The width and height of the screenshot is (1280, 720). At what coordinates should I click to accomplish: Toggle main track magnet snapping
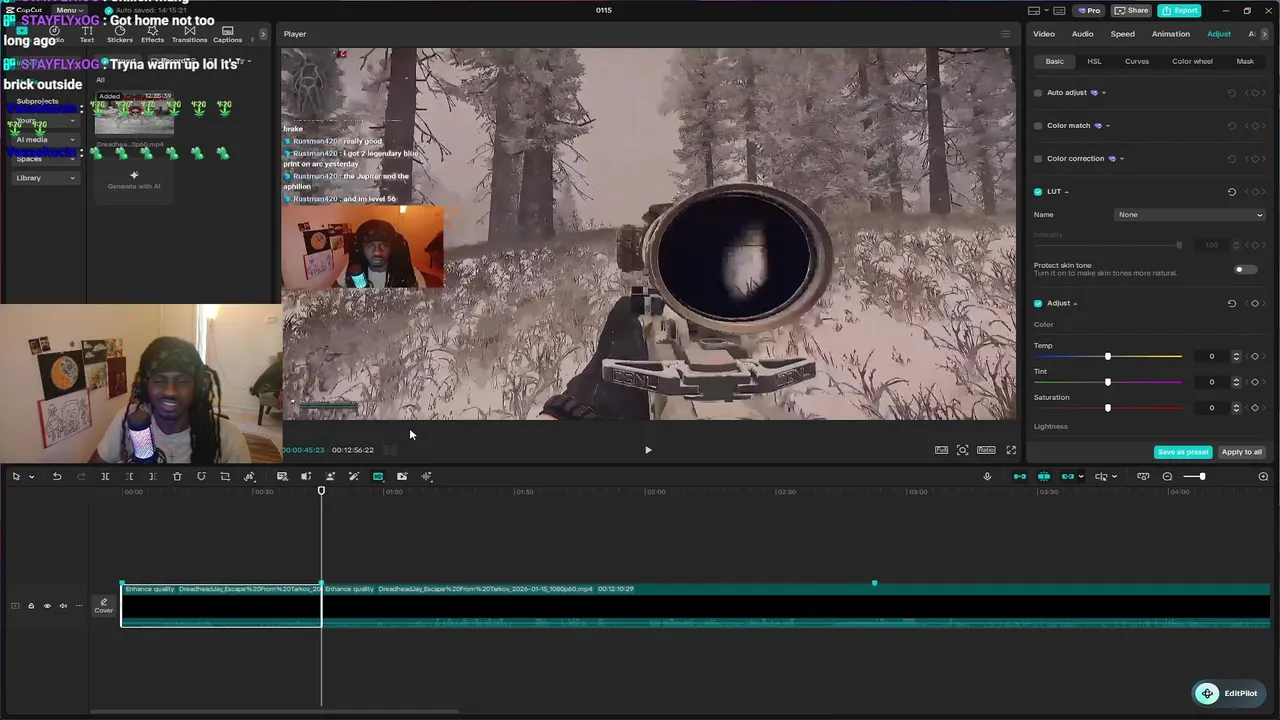coord(1020,477)
